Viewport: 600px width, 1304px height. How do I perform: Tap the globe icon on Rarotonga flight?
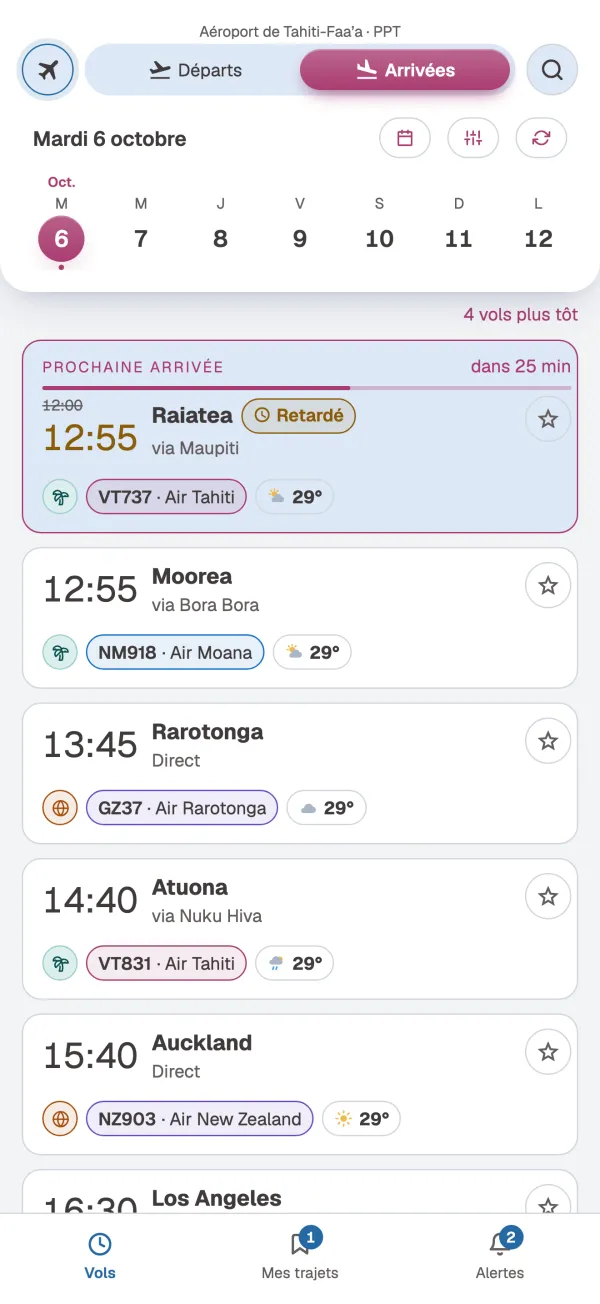point(59,808)
